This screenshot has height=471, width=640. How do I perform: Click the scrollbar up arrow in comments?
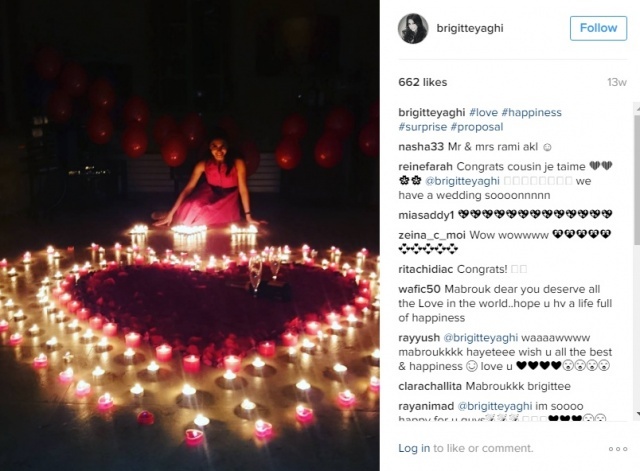click(637, 107)
